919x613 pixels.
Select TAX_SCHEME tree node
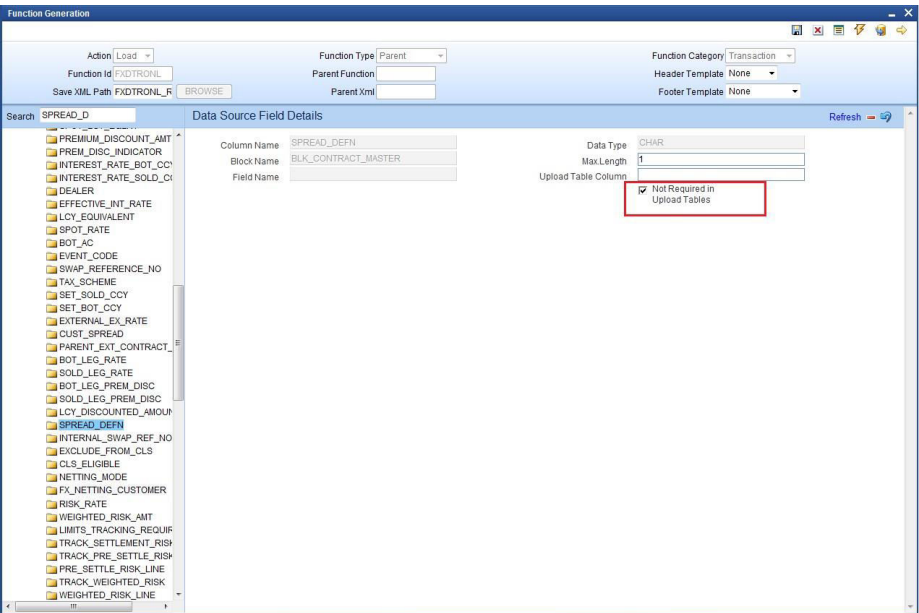(x=87, y=282)
